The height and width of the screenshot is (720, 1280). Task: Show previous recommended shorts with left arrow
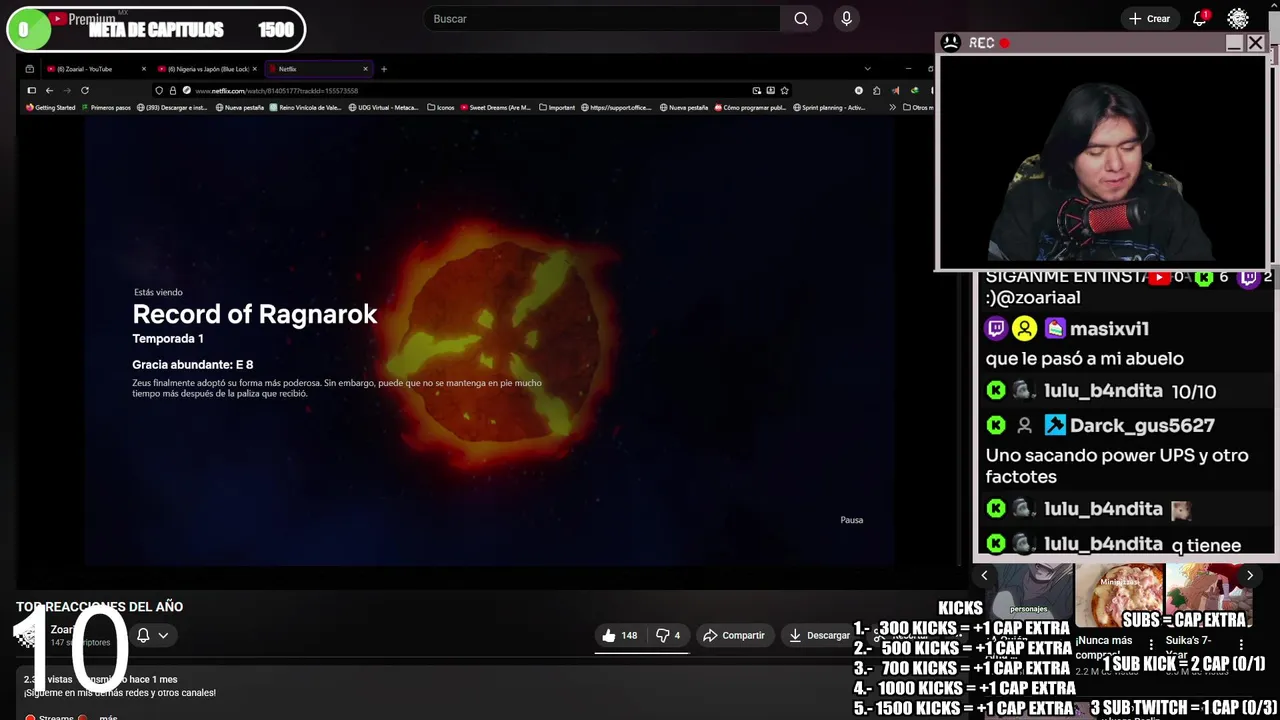click(x=984, y=575)
